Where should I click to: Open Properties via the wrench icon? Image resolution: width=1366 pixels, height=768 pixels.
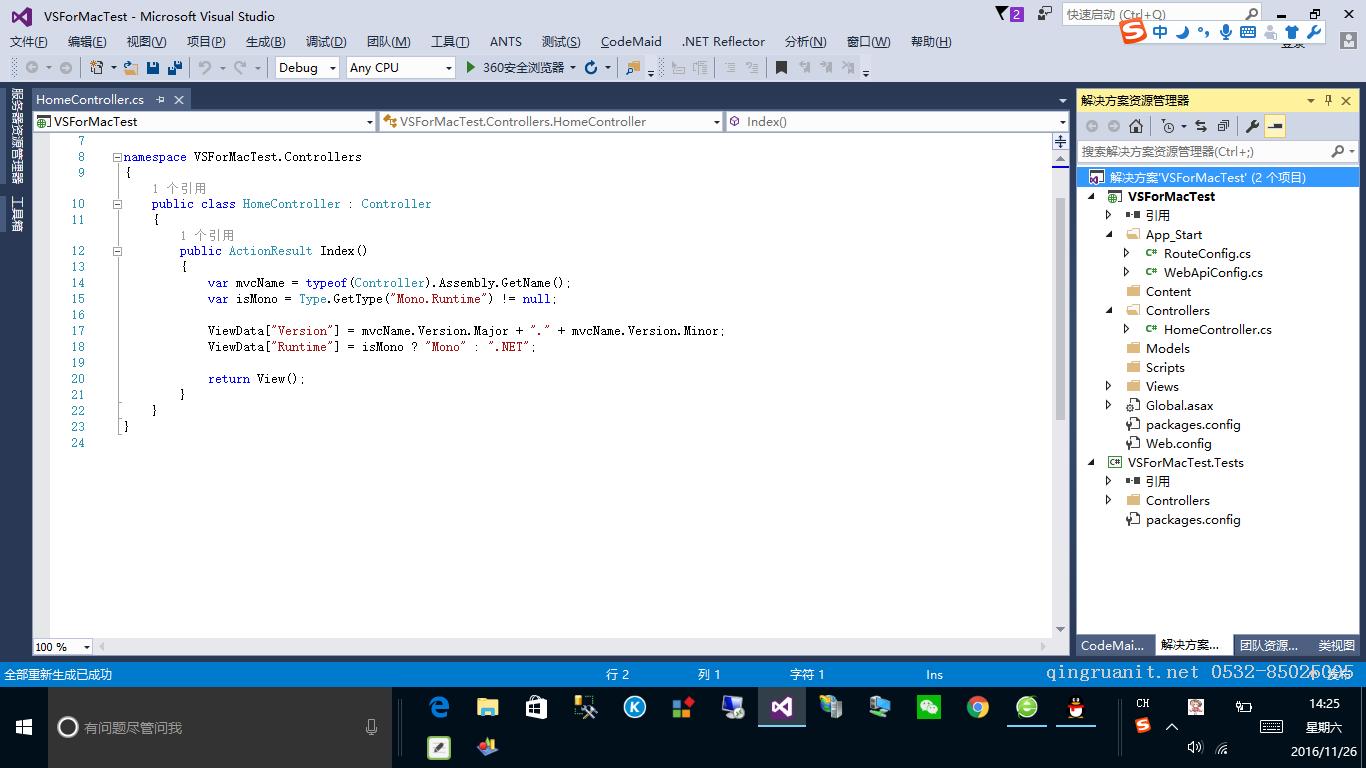[1254, 126]
